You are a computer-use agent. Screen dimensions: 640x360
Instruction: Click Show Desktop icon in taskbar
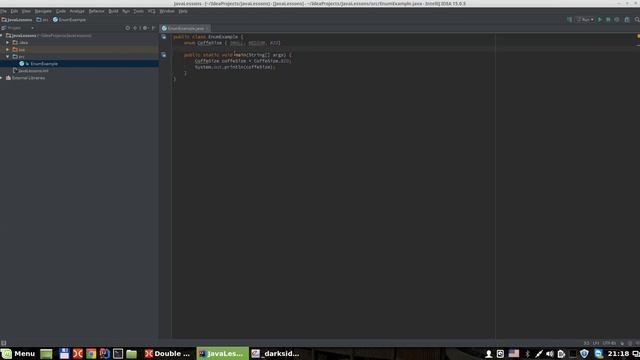[x=46, y=353]
